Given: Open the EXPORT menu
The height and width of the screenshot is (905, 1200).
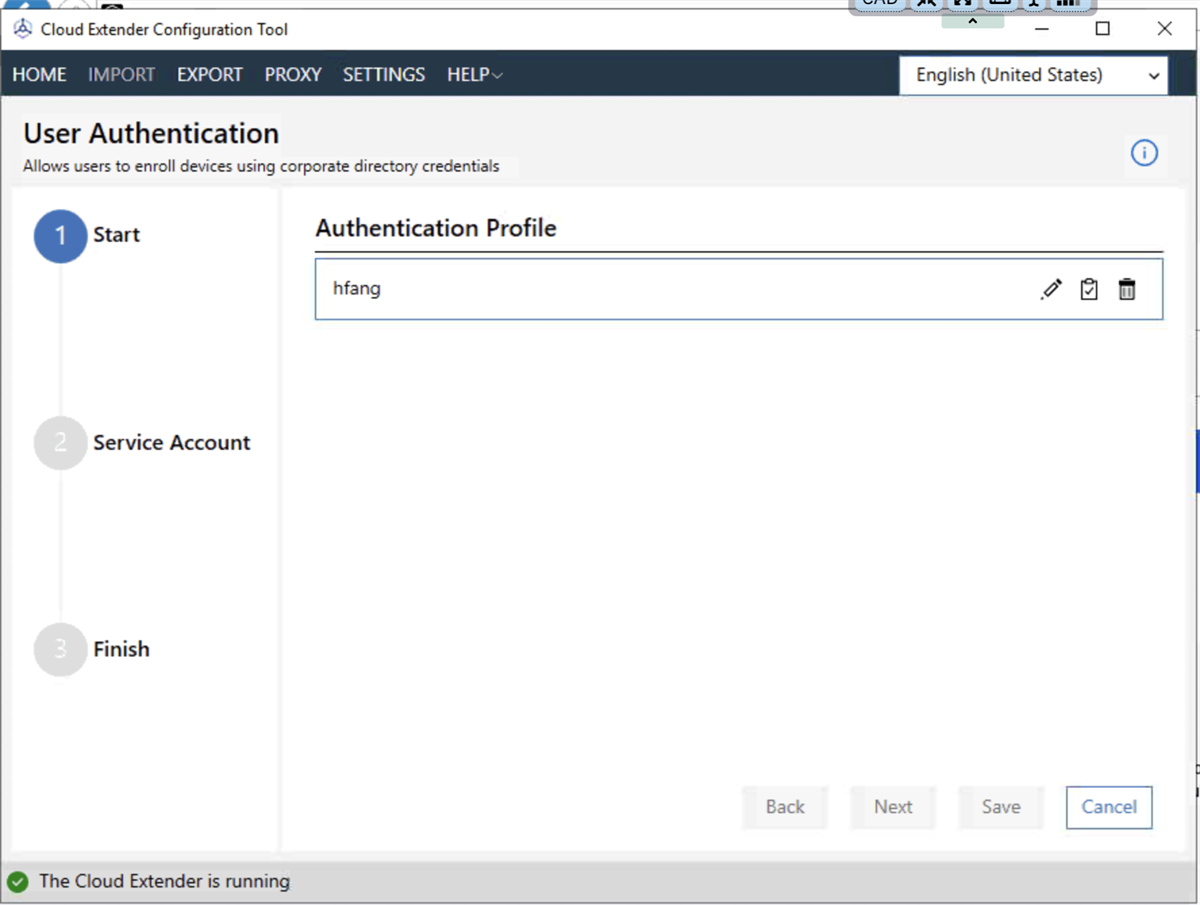Looking at the screenshot, I should [209, 74].
